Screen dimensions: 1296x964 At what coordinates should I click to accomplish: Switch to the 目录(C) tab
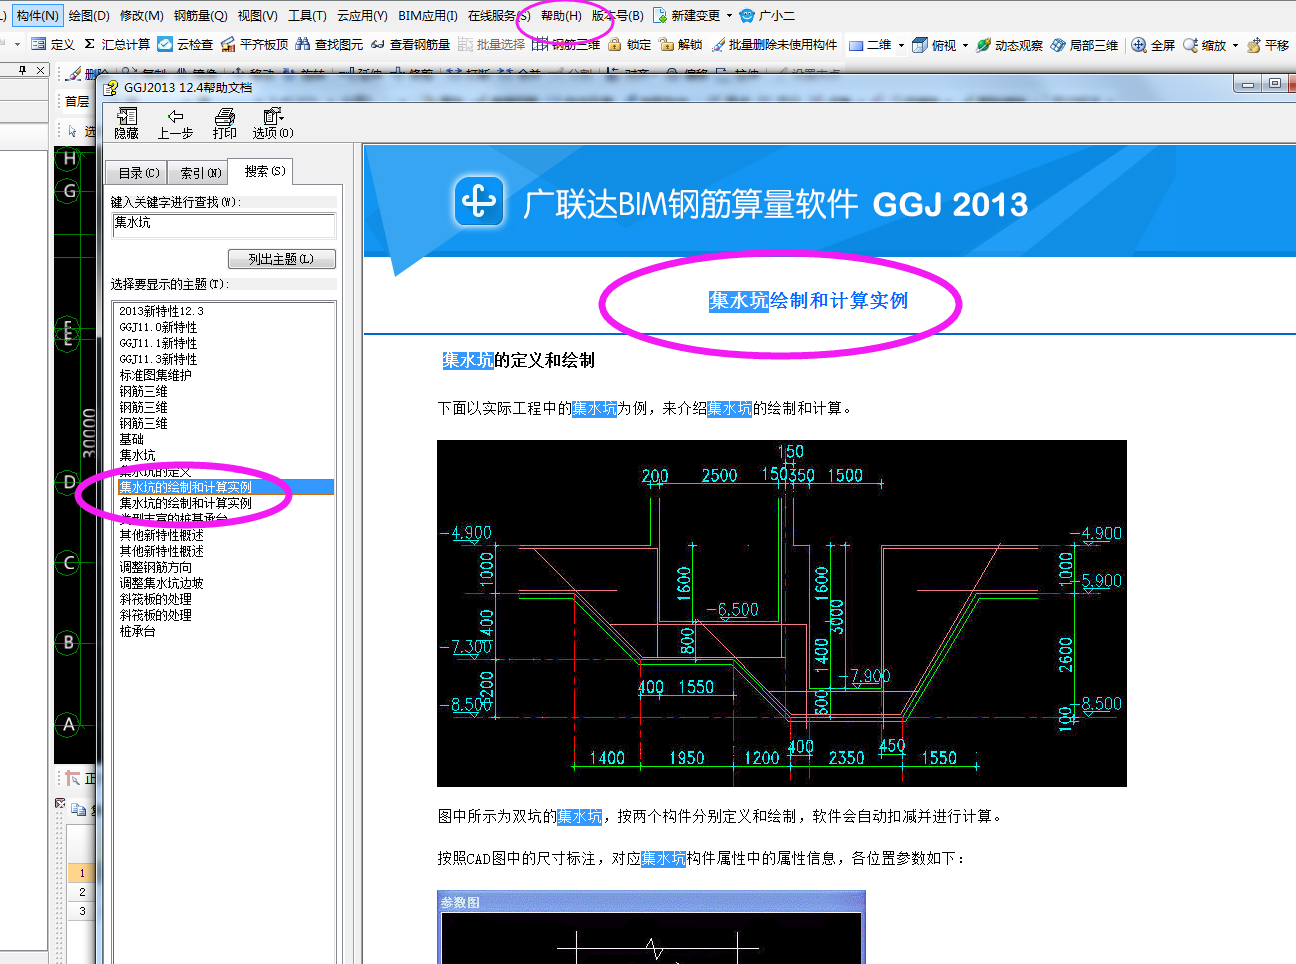[x=138, y=173]
